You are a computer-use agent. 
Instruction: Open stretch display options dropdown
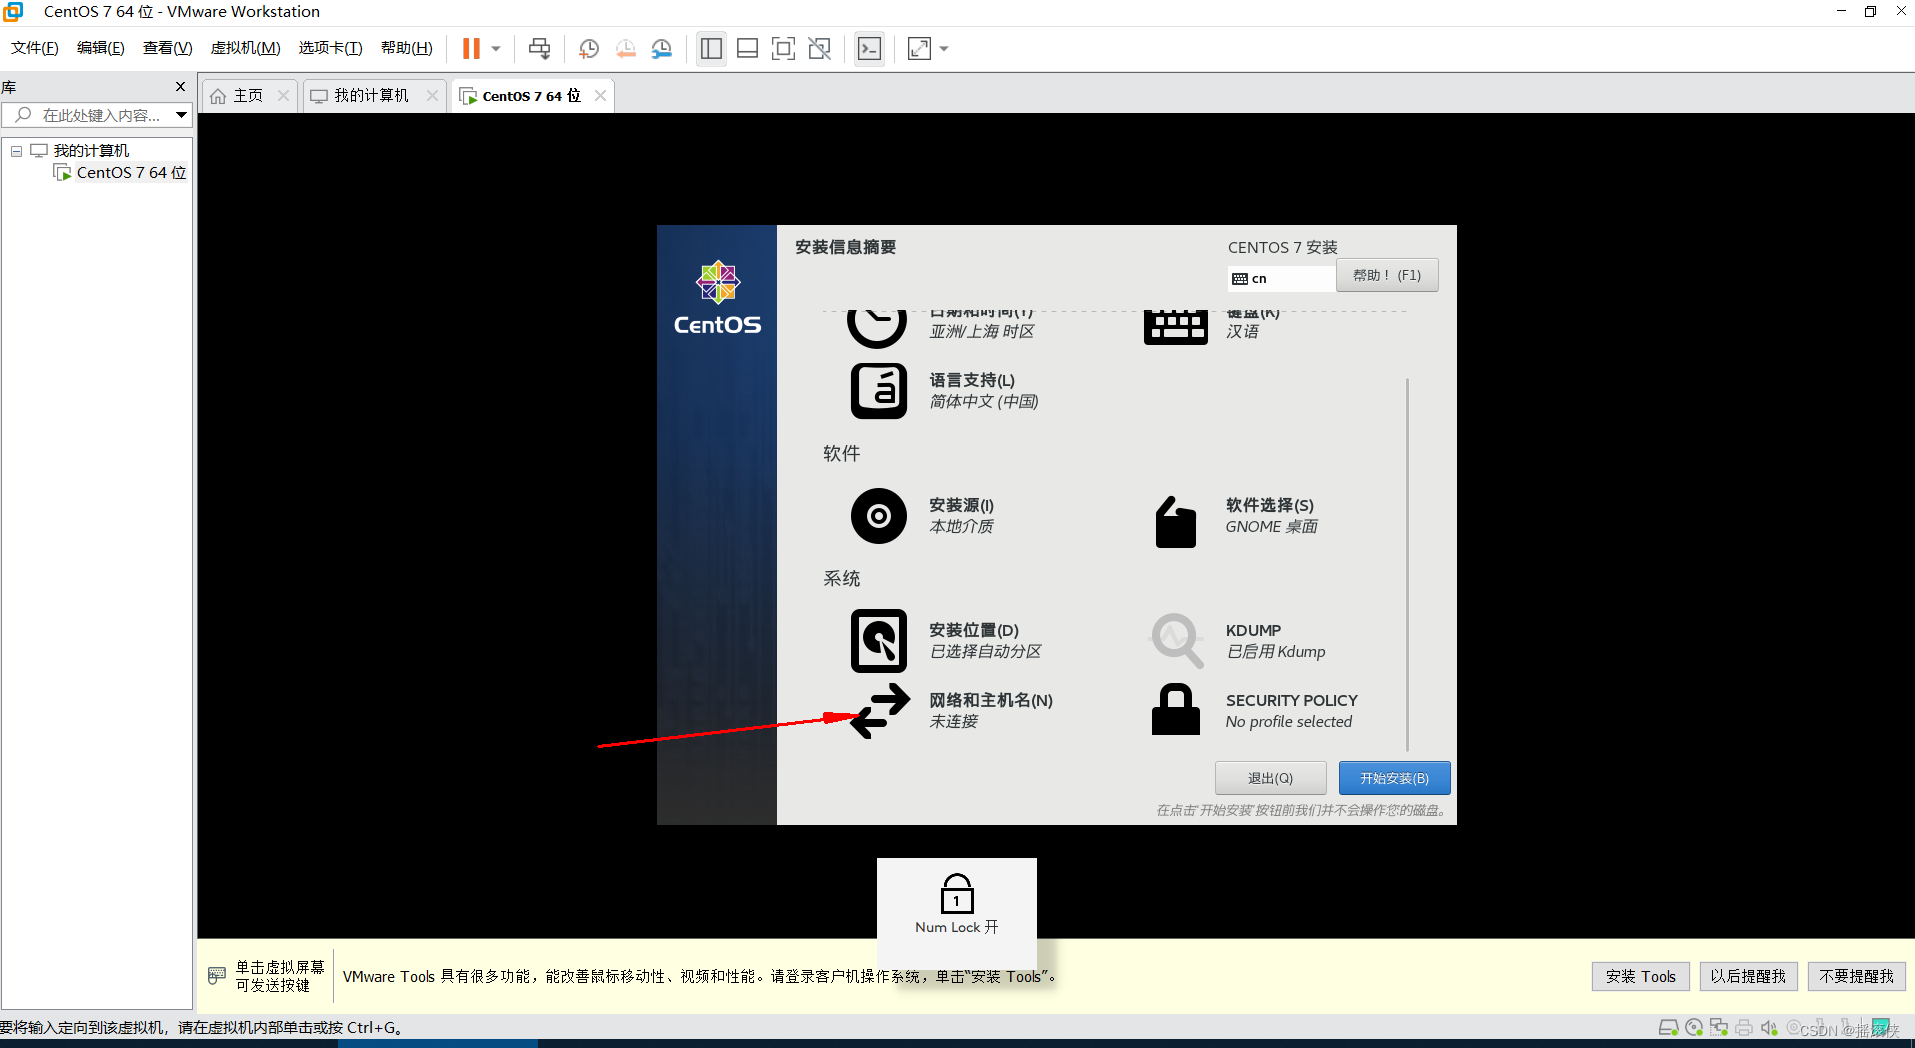click(944, 48)
